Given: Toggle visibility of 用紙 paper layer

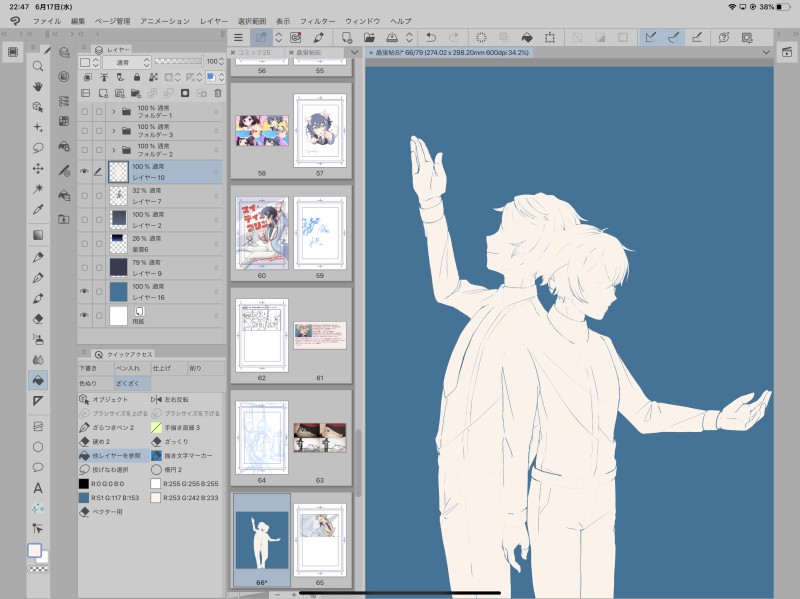Looking at the screenshot, I should click(x=84, y=316).
